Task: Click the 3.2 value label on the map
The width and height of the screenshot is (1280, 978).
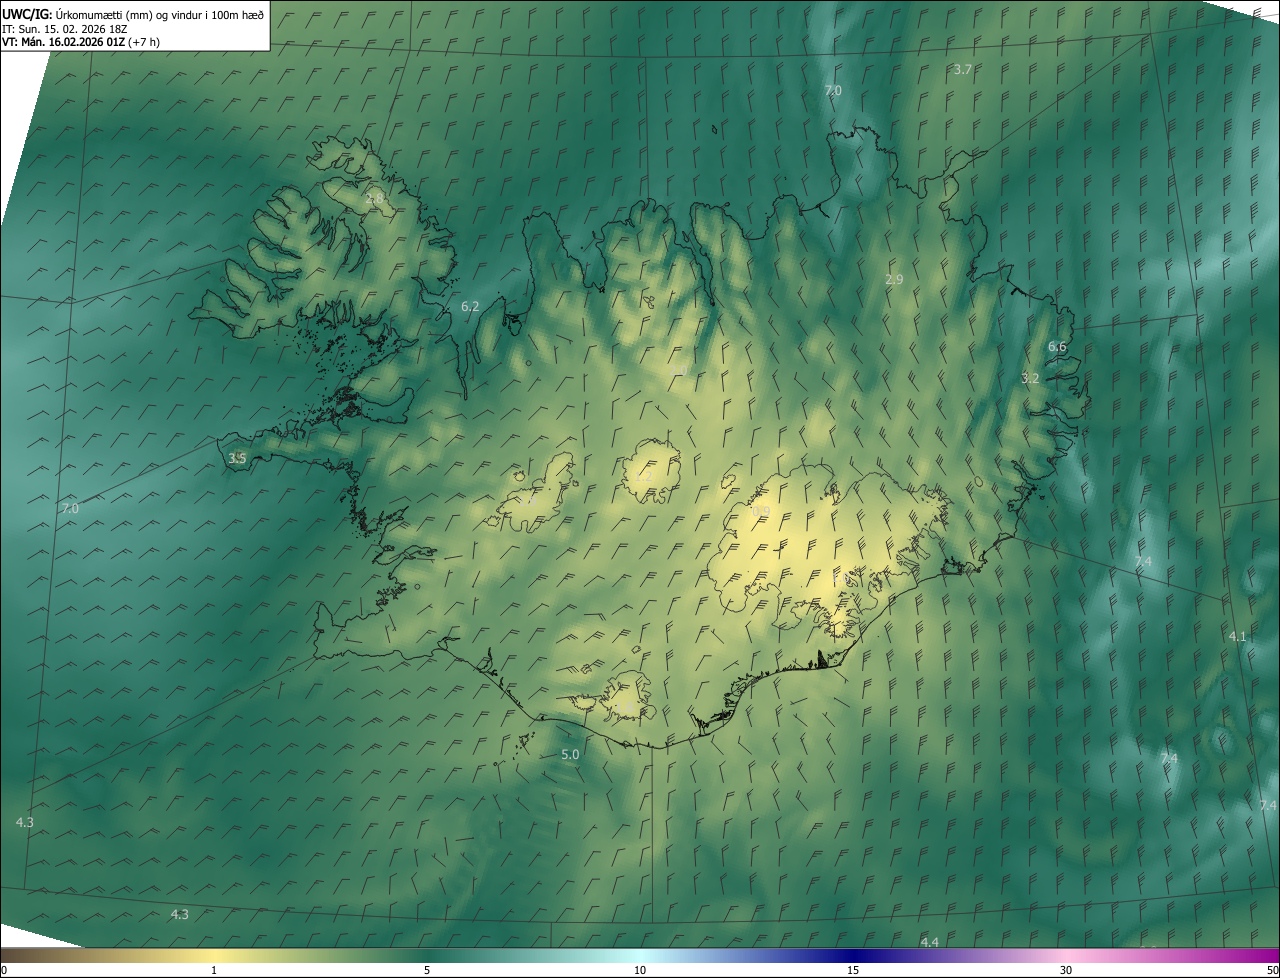Action: (x=1030, y=378)
